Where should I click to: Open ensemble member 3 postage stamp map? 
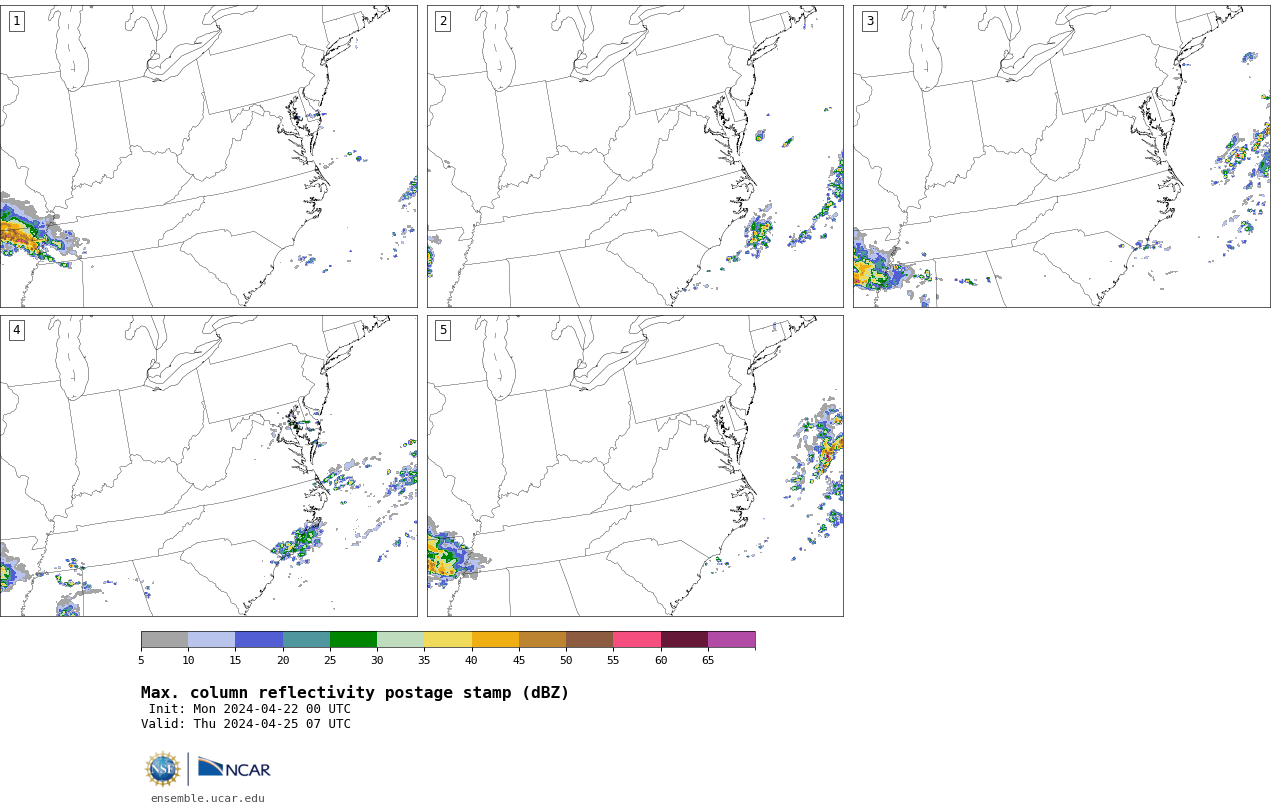1061,156
